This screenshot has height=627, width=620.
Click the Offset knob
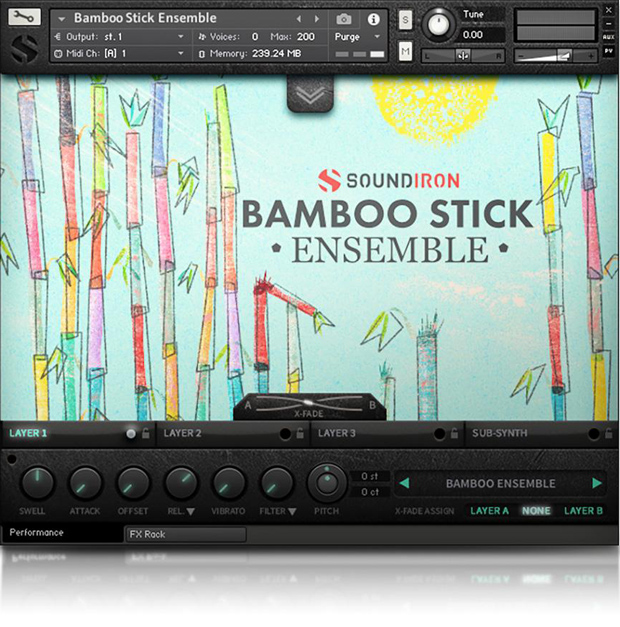point(133,483)
